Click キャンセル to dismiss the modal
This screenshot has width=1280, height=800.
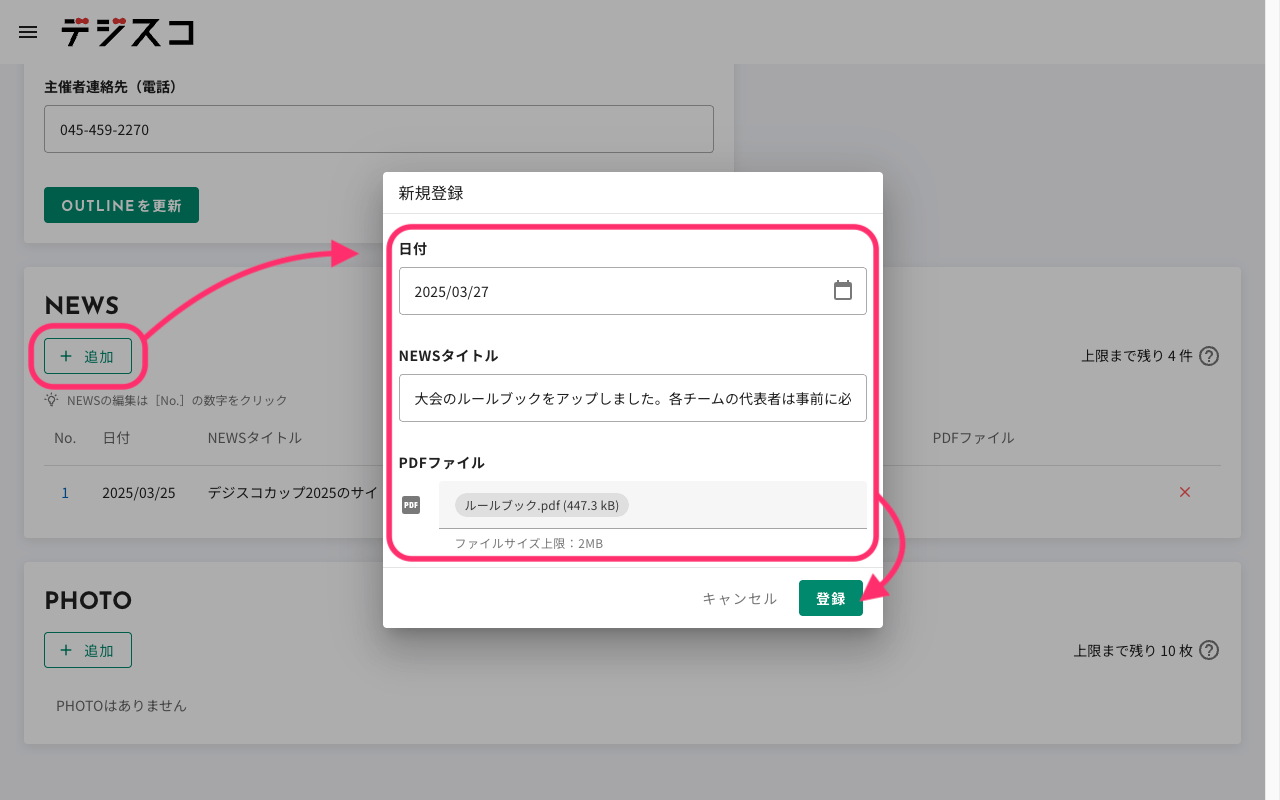click(738, 598)
